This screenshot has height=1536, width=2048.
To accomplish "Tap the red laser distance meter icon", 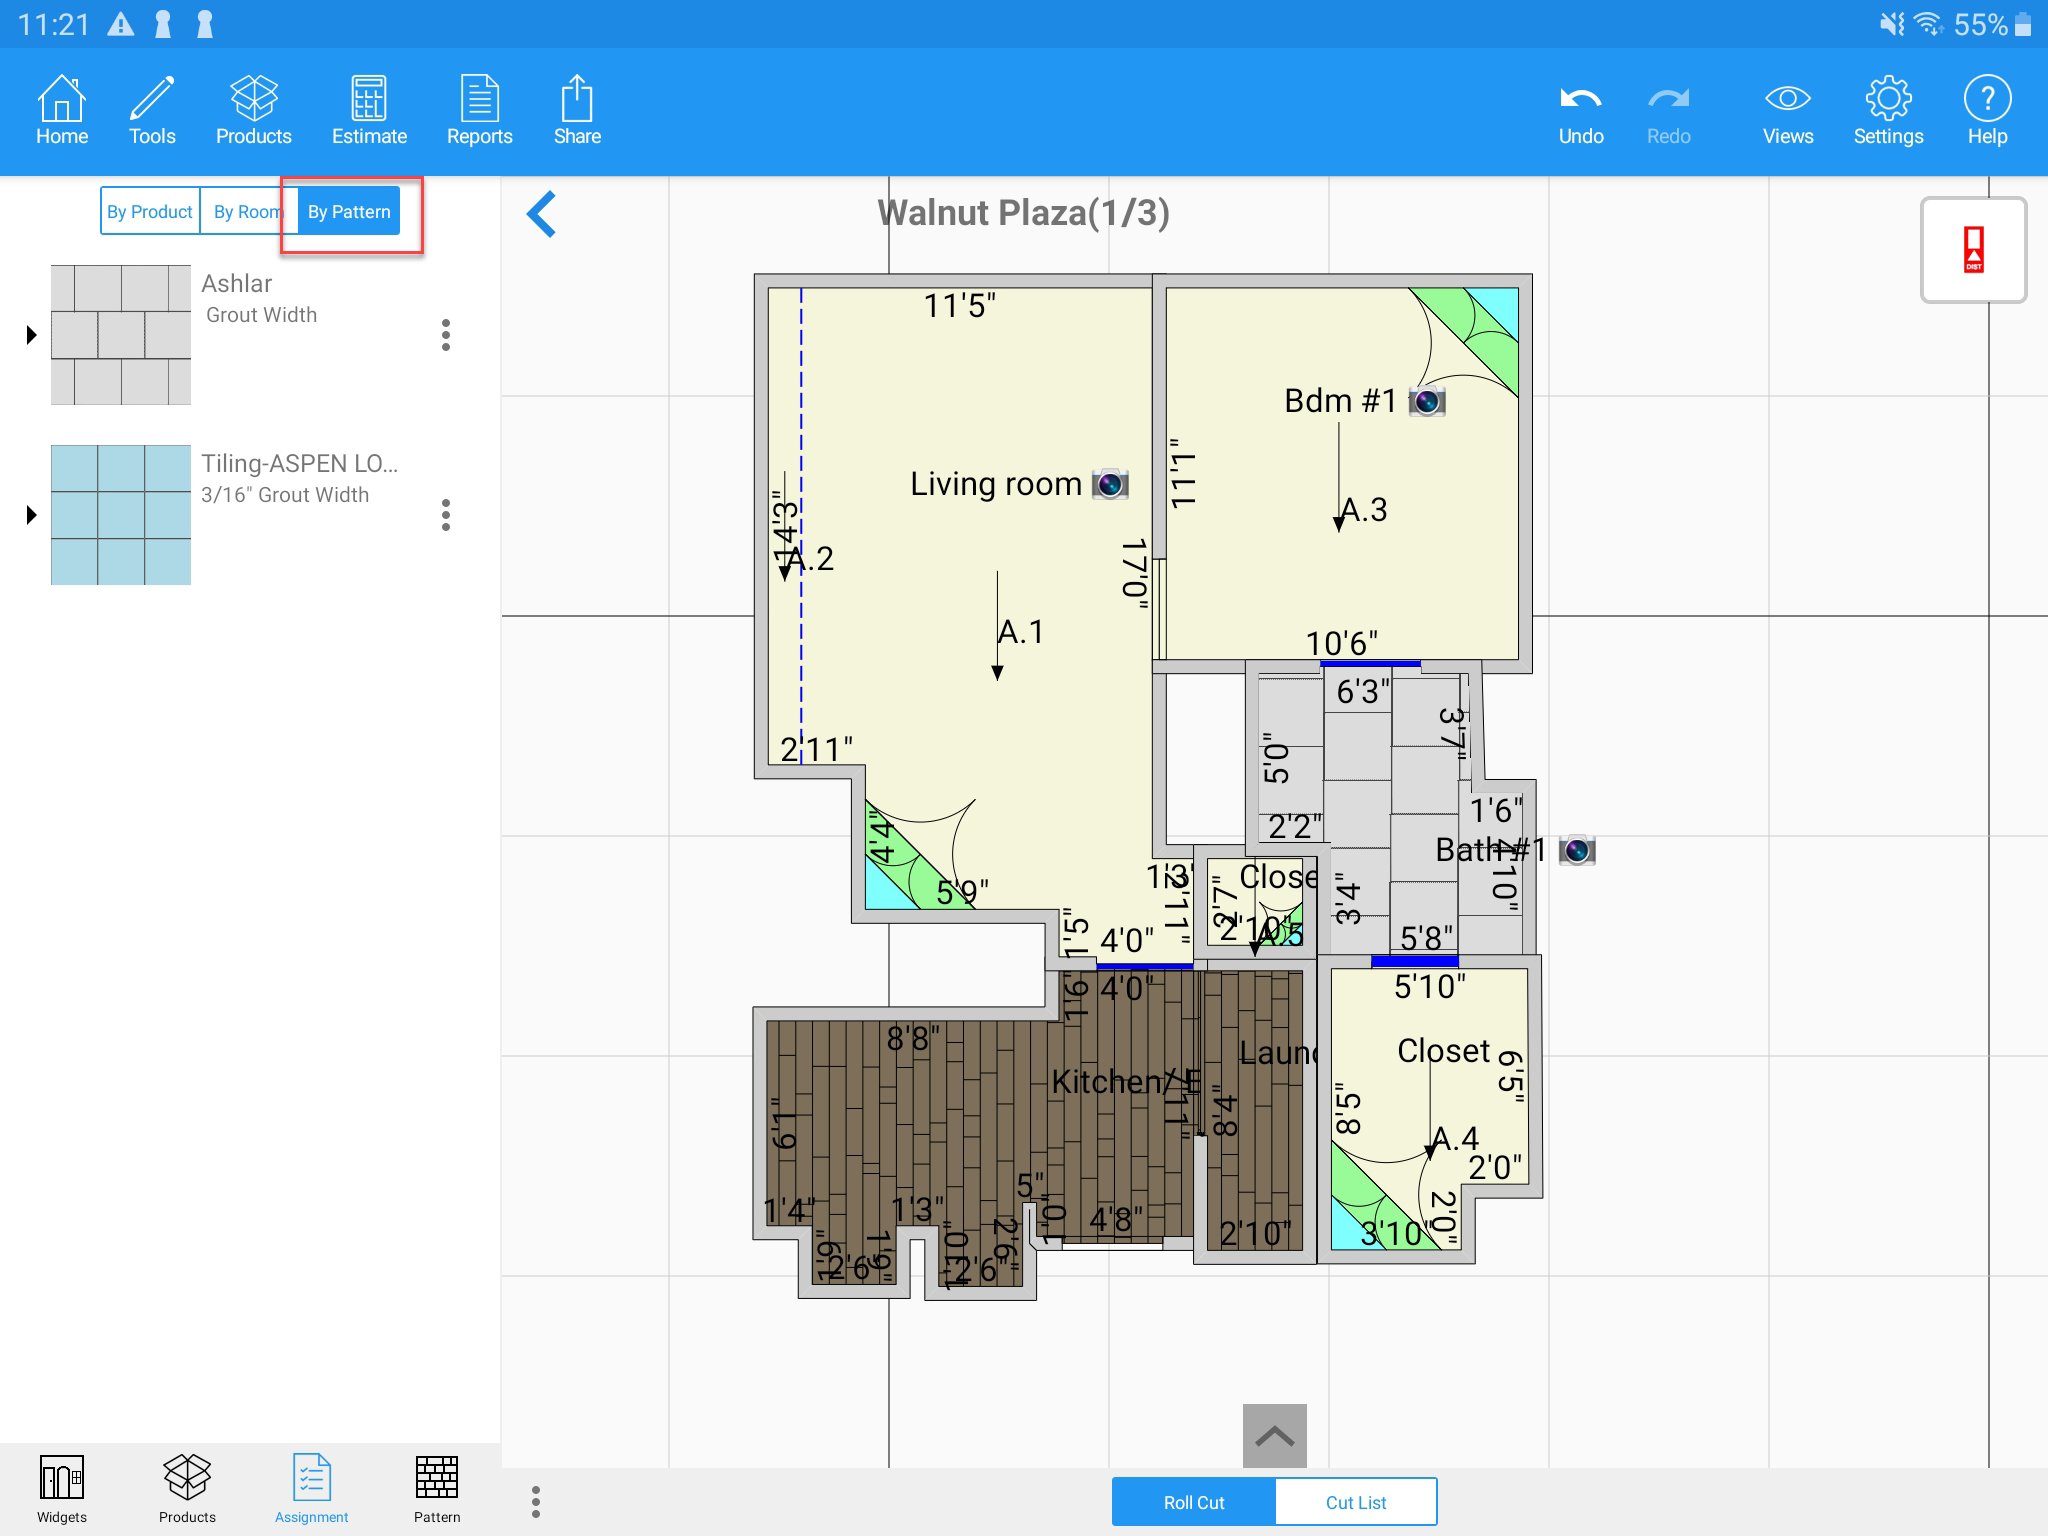I will [1973, 250].
